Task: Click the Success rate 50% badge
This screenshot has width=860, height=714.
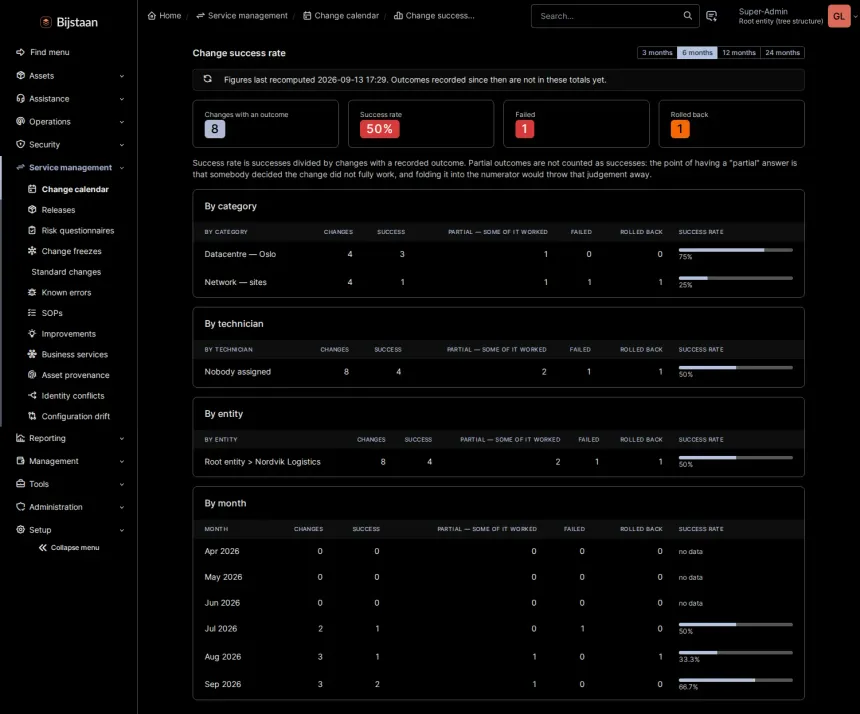Action: click(380, 129)
